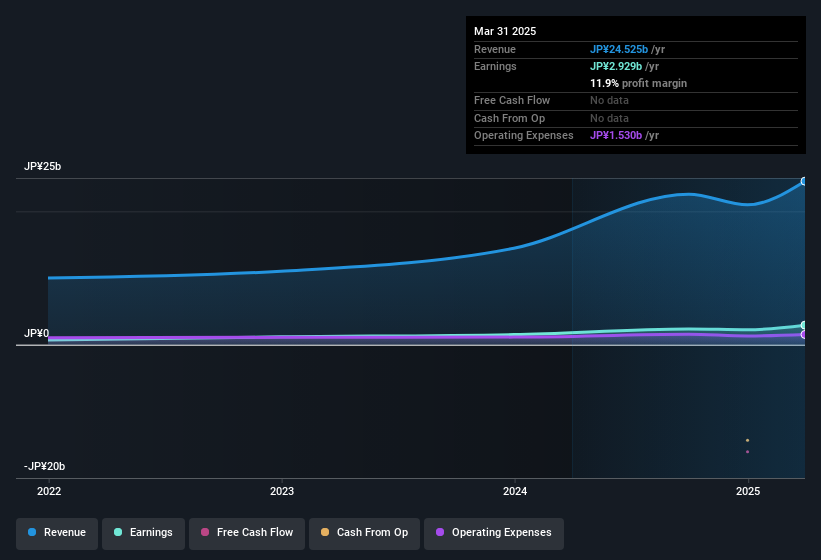Image resolution: width=821 pixels, height=560 pixels.
Task: Click the 2025 x-axis label
Action: tap(748, 491)
